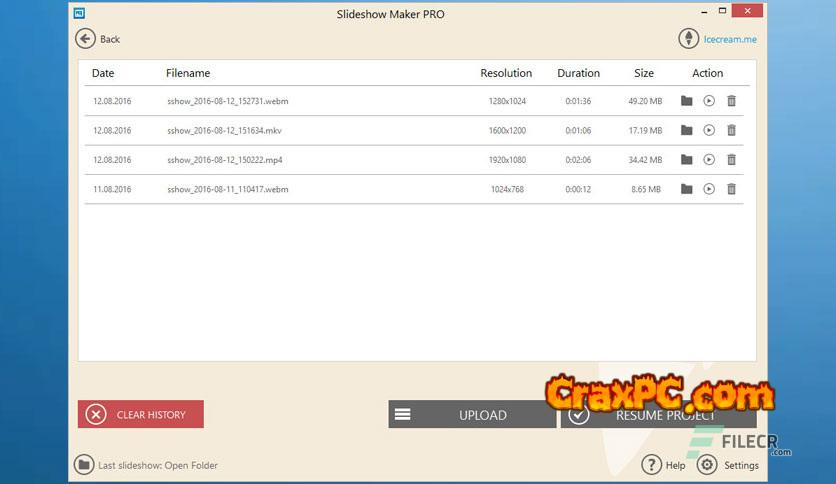Viewport: 836px width, 484px height.
Task: Click the X icon on Clear History
Action: (x=96, y=415)
